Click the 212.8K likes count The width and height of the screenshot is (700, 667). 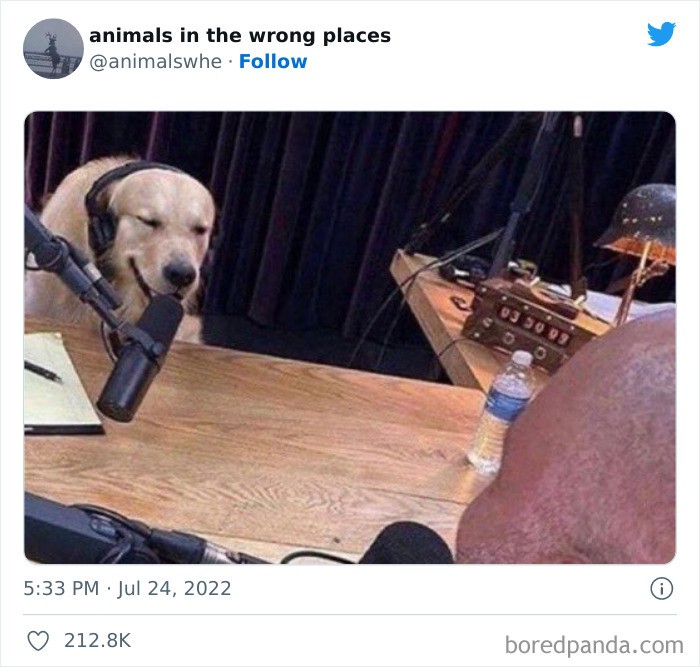click(x=97, y=641)
